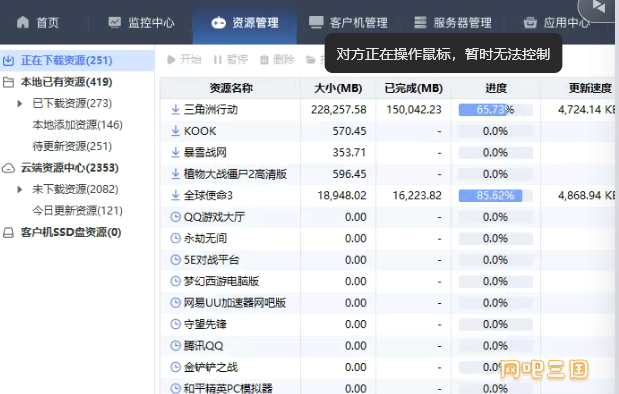The width and height of the screenshot is (619, 394).
Task: Click the computer screen icon for 客户机管理
Action: (316, 23)
